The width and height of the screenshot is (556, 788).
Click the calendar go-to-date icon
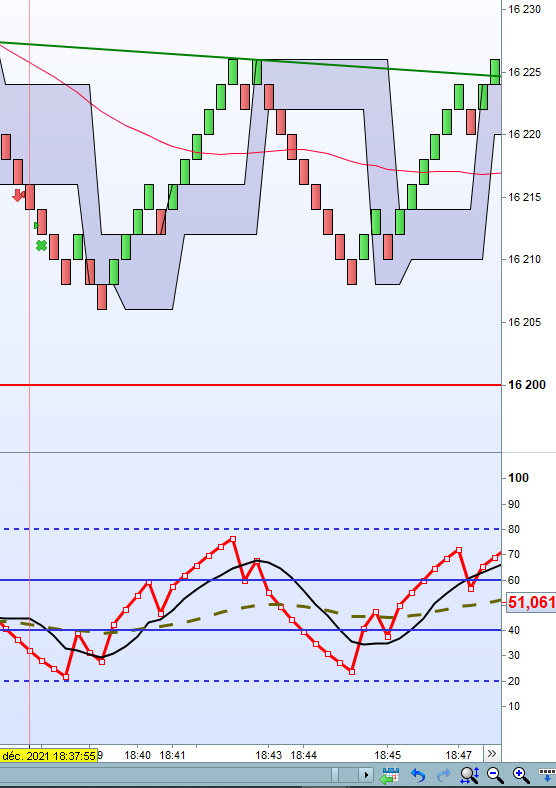389,775
